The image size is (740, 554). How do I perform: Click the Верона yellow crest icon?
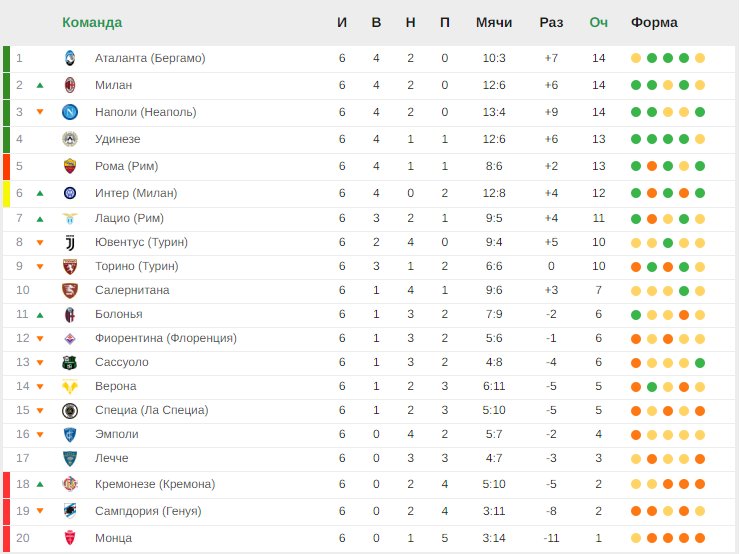[x=70, y=386]
